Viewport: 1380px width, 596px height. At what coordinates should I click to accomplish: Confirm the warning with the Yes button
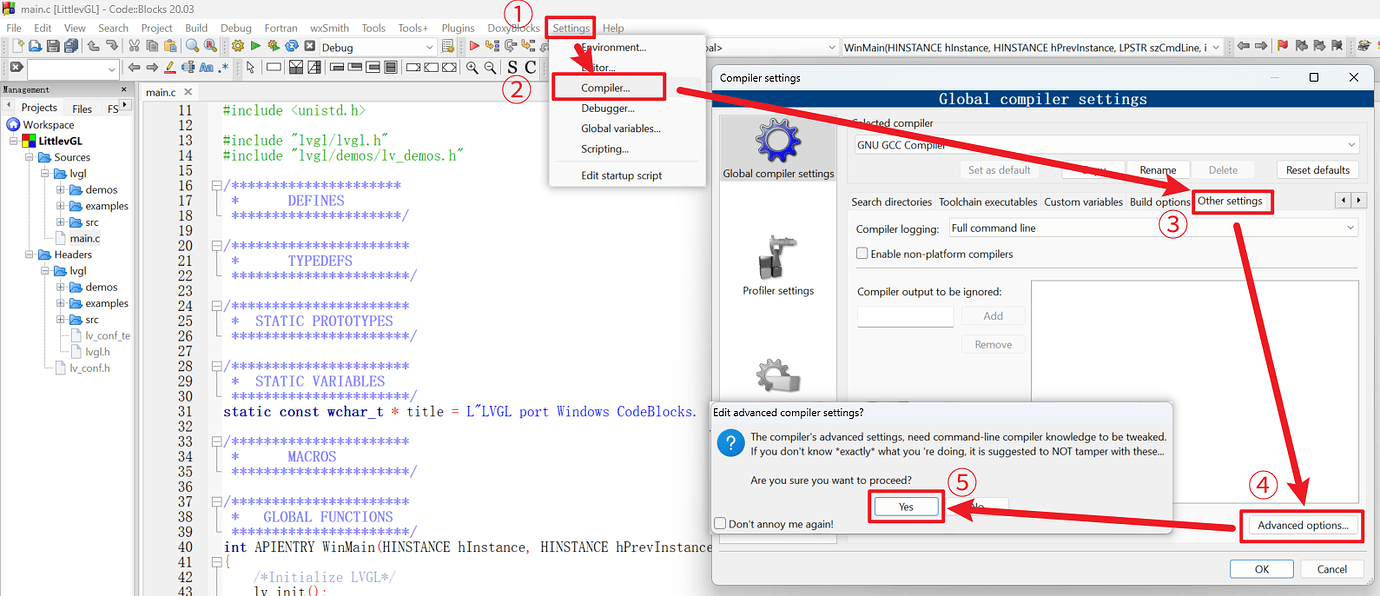(x=905, y=506)
